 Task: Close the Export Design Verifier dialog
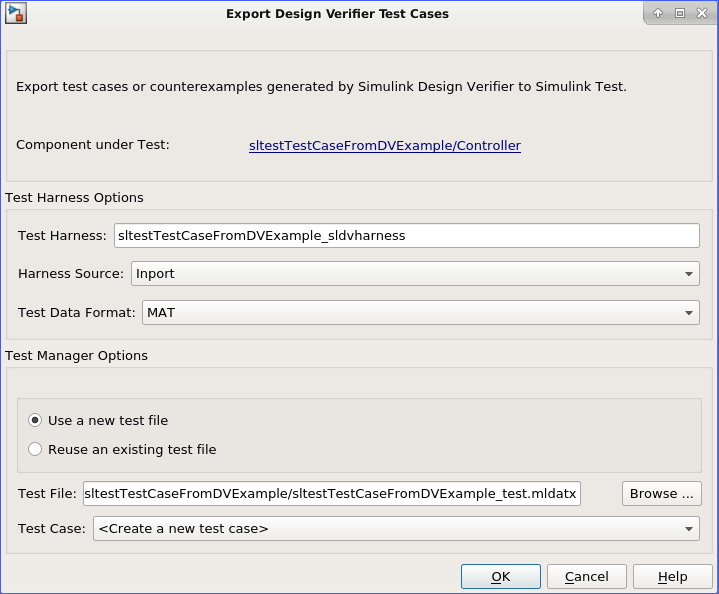tap(701, 13)
